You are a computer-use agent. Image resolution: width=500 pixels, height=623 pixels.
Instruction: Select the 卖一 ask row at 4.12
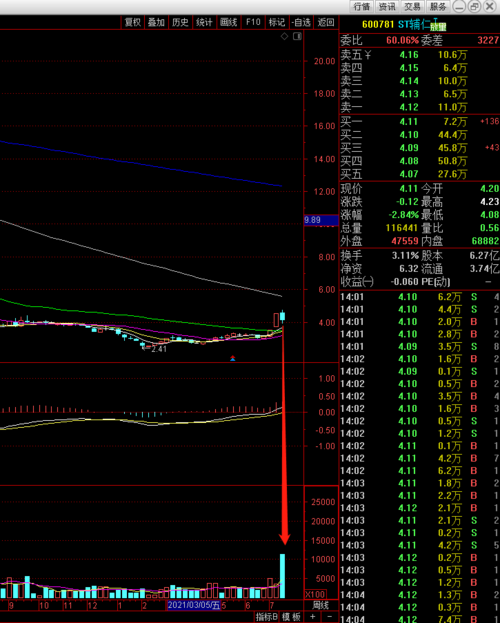click(x=419, y=107)
